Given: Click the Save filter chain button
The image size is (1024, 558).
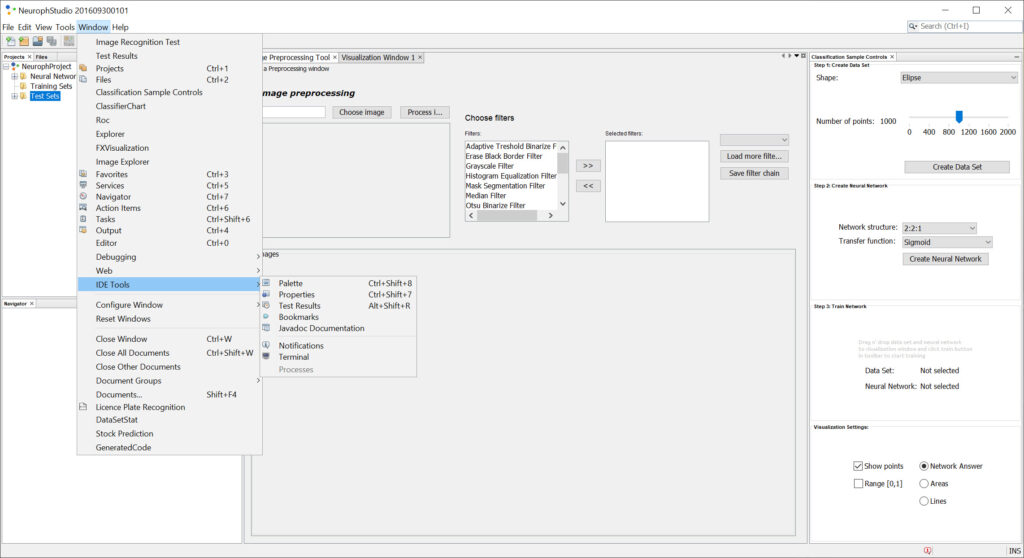Looking at the screenshot, I should (x=754, y=173).
